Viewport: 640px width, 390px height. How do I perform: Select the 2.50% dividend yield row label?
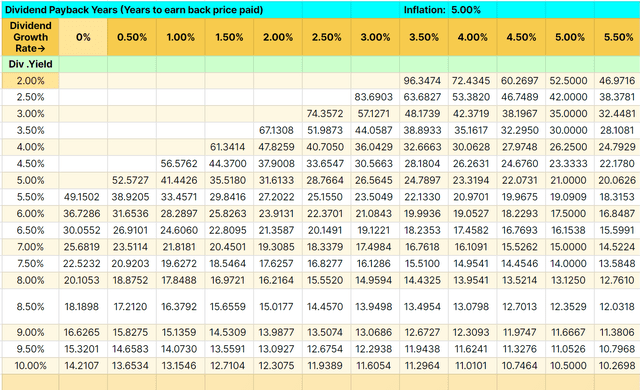click(31, 97)
